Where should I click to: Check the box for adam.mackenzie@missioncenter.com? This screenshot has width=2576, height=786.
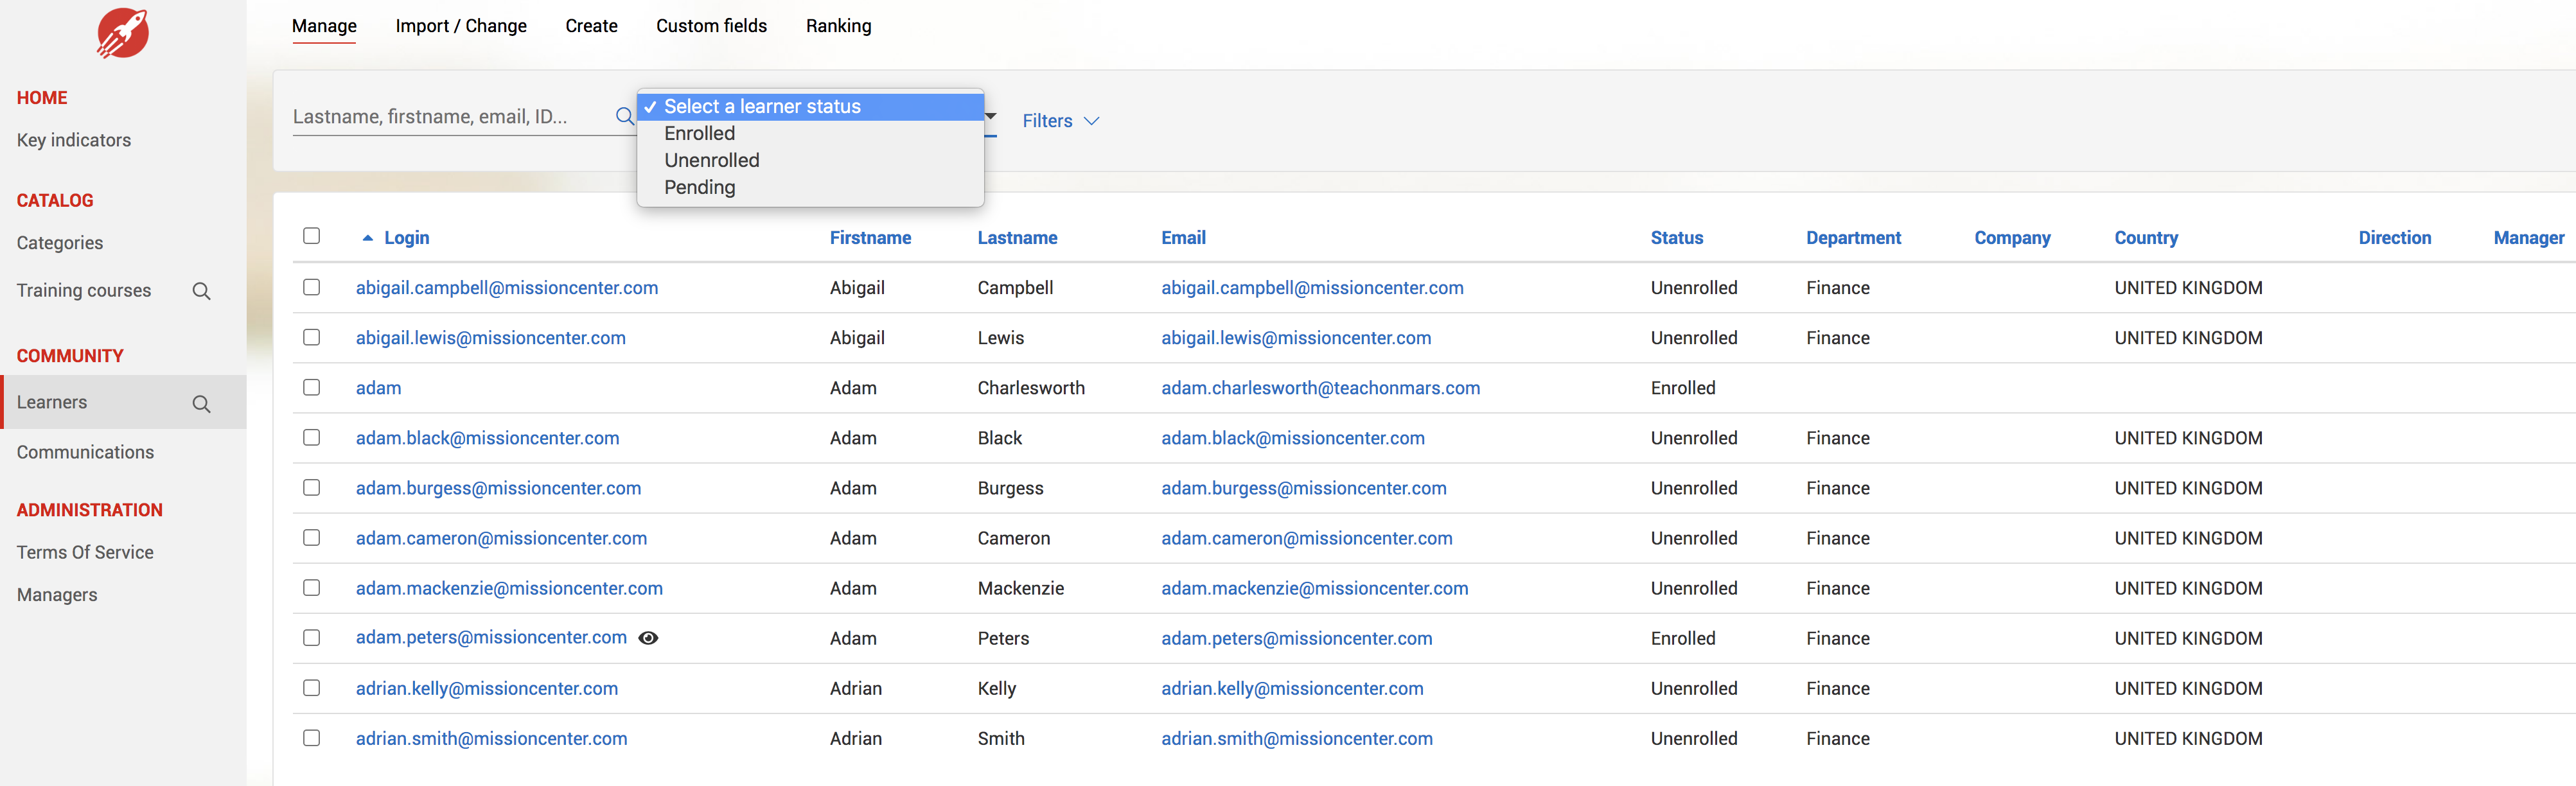311,587
